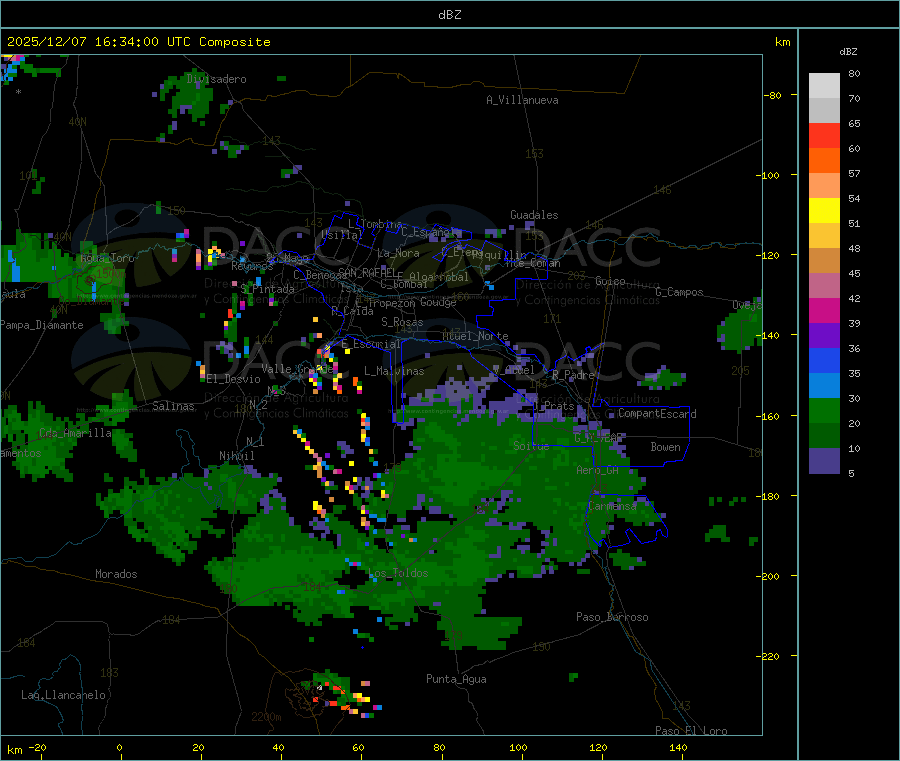The height and width of the screenshot is (761, 900).
Task: Click the Atuel_Norte place label
Action: click(475, 336)
